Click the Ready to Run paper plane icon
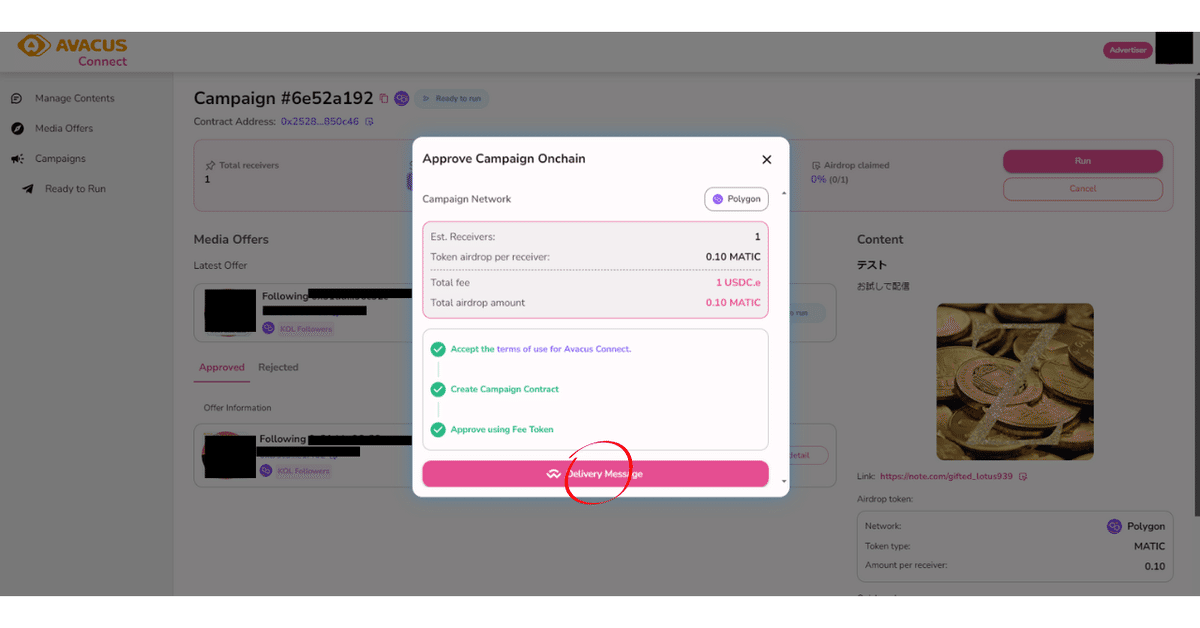This screenshot has height=628, width=1200. click(x=28, y=189)
